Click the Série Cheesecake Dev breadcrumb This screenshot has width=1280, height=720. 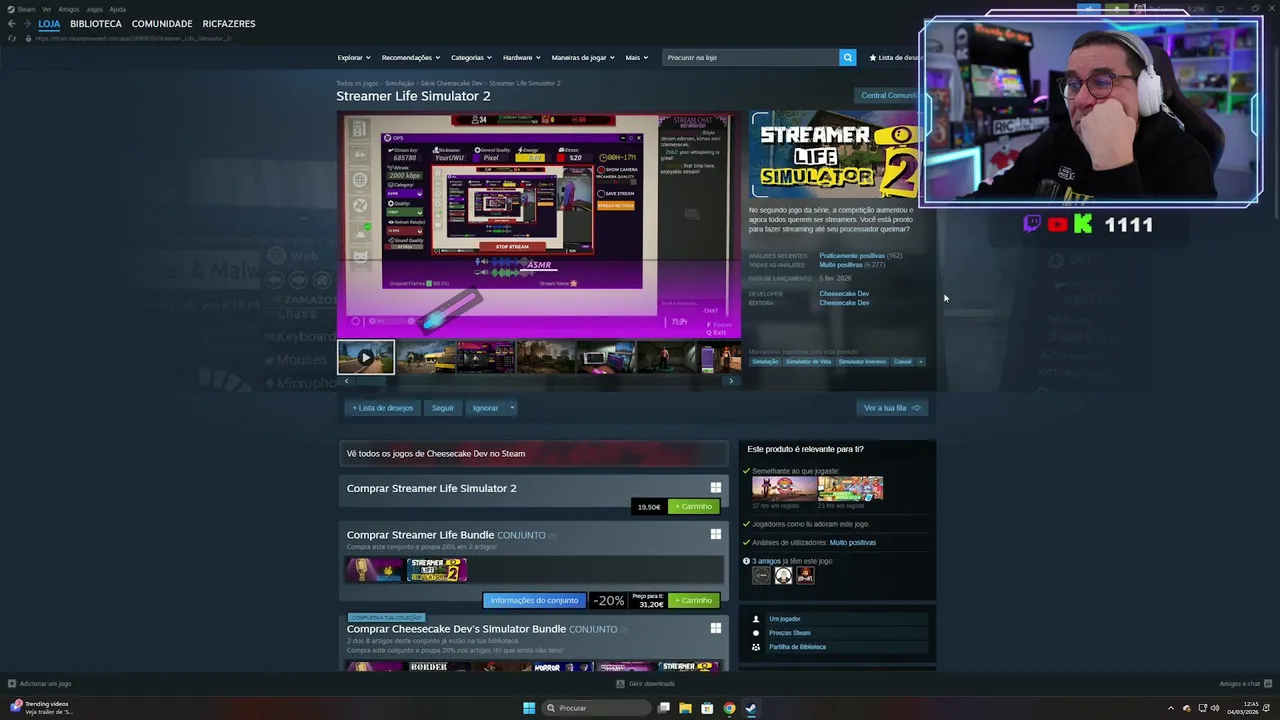coord(451,83)
